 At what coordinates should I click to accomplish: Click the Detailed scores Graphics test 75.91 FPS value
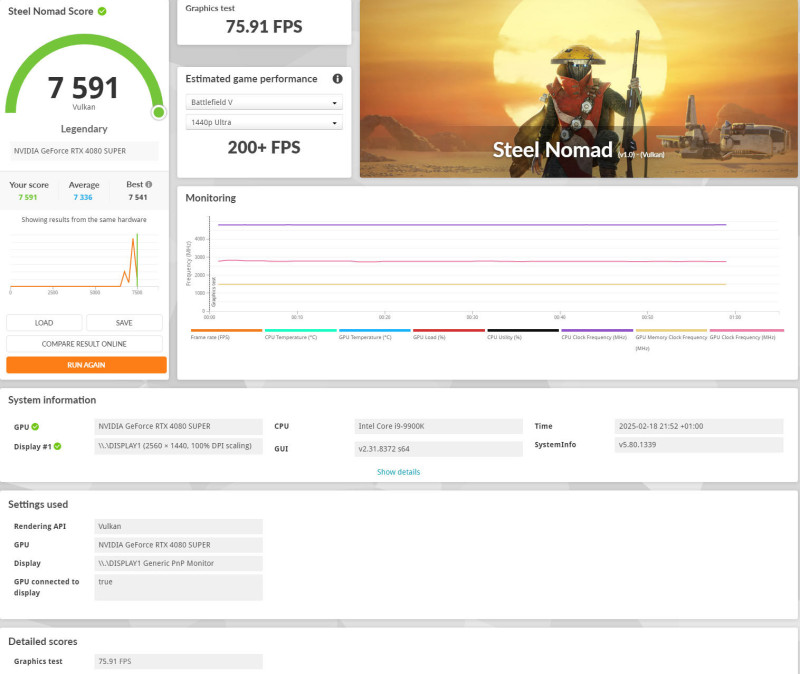179,661
